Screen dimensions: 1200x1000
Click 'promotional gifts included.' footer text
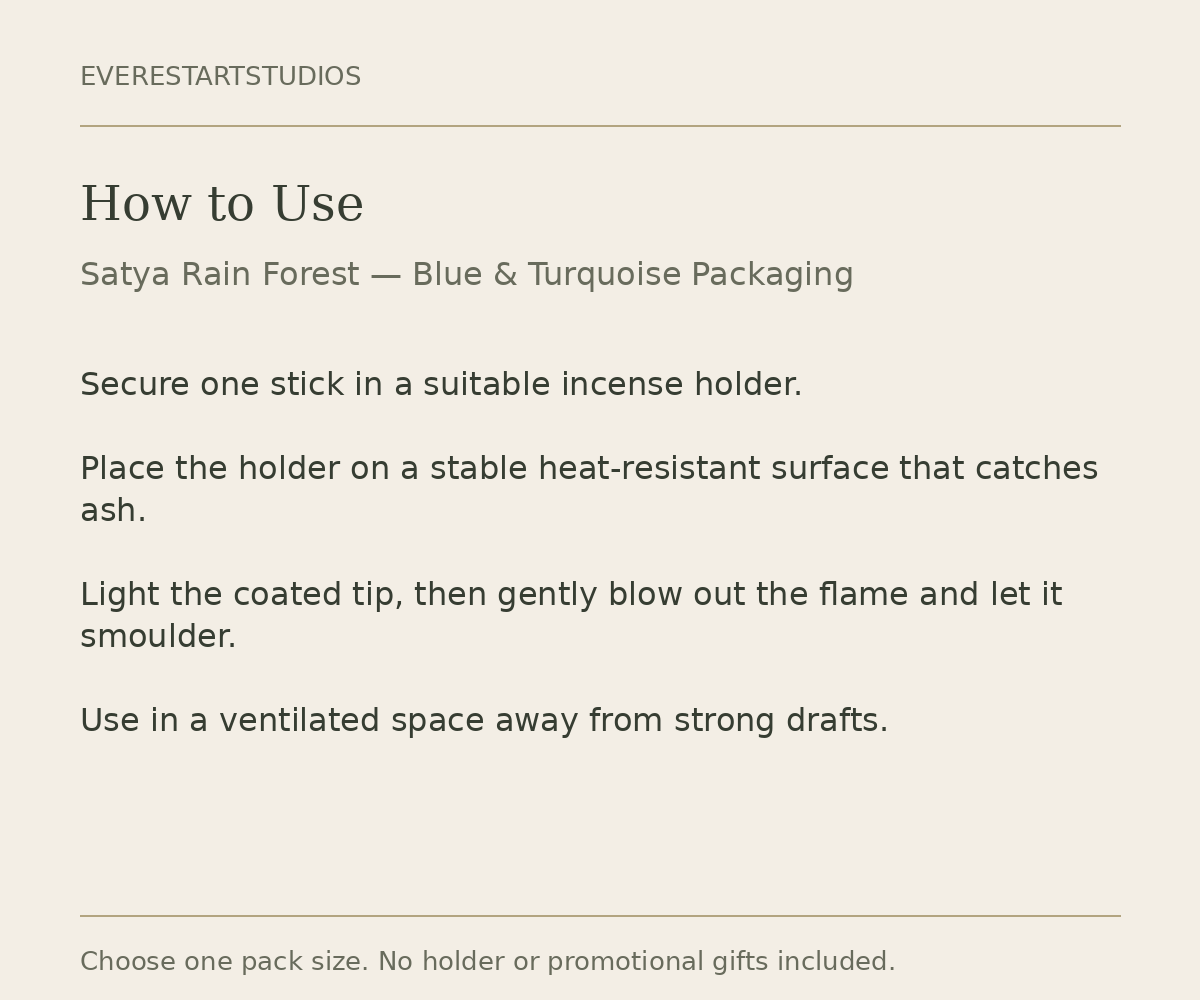tap(721, 962)
